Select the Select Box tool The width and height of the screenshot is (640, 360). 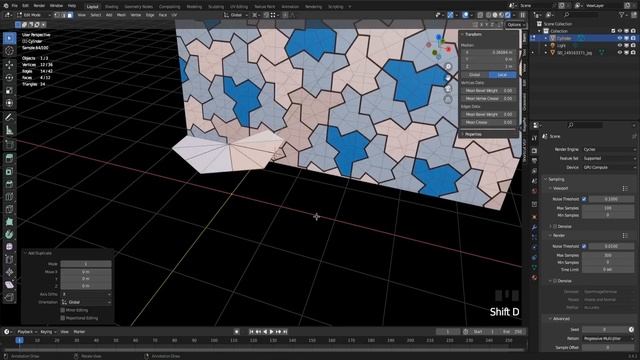click(9, 38)
